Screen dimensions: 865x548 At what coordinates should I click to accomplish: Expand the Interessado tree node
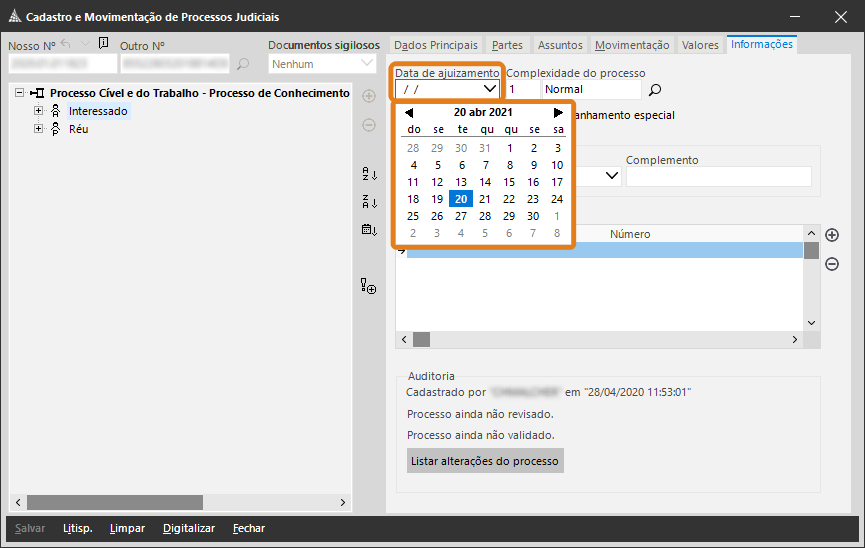click(39, 111)
